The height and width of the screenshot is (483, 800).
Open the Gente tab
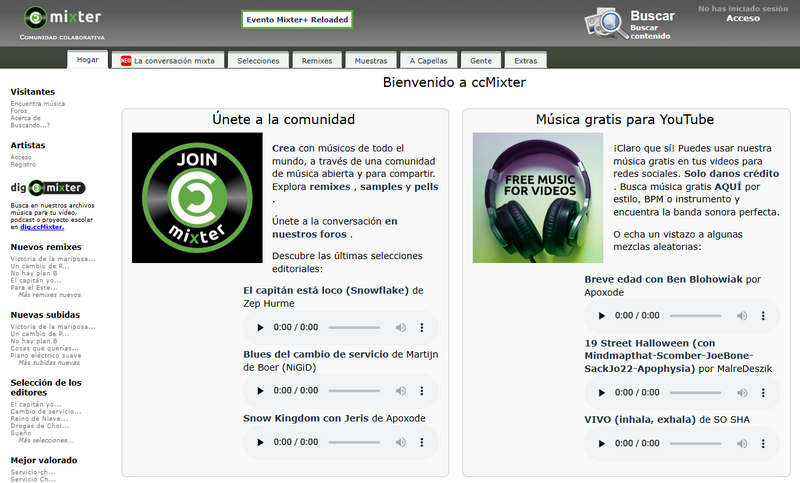click(x=481, y=61)
